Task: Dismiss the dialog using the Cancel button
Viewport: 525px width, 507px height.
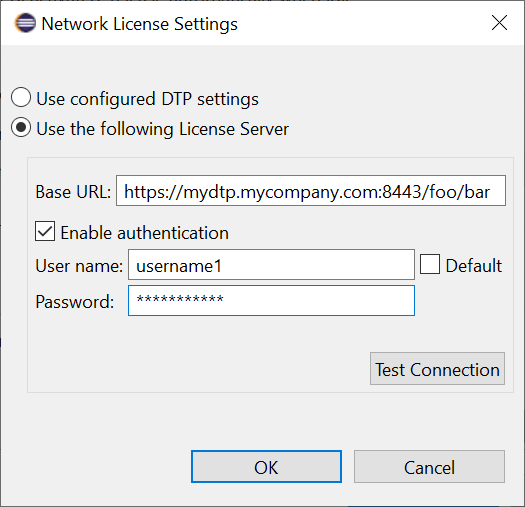Action: pos(429,466)
